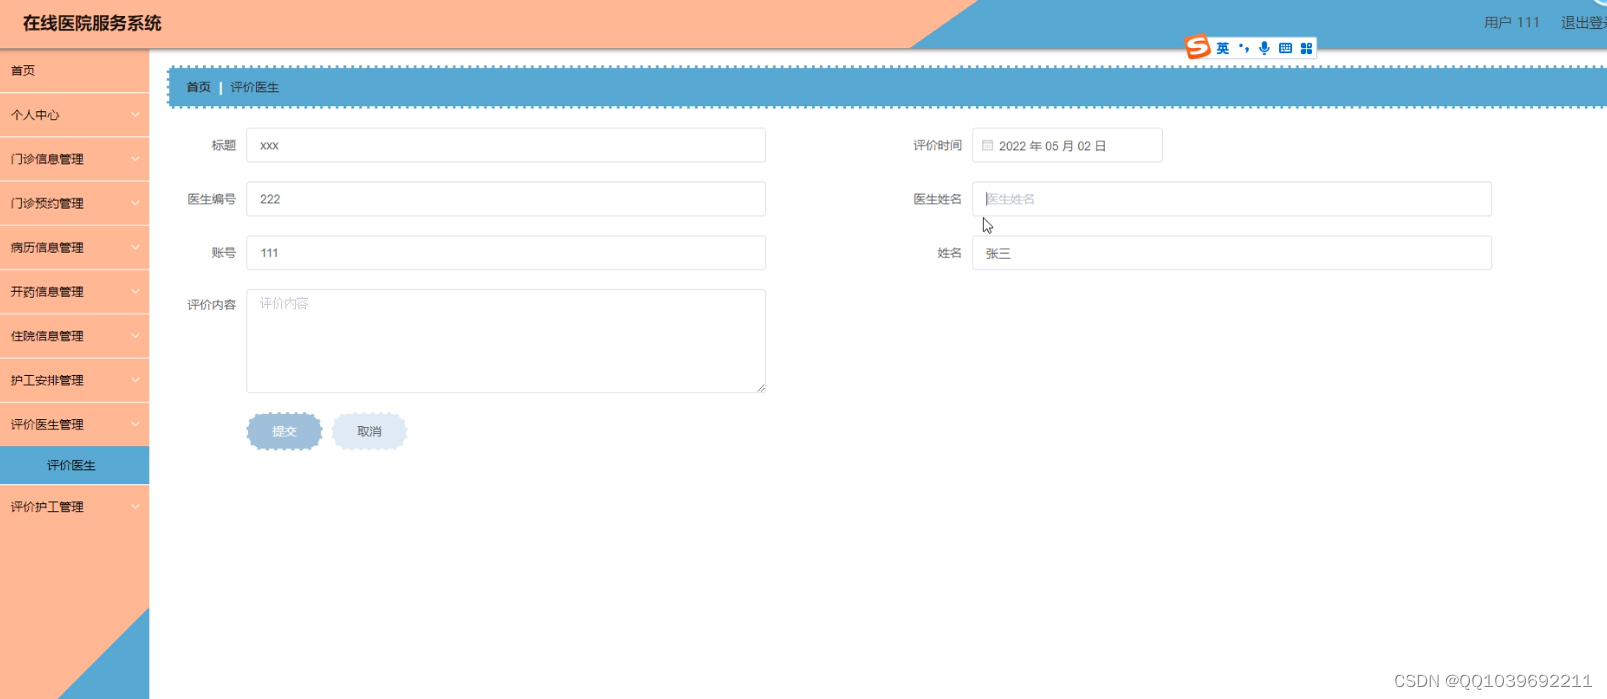Expand the 开药信息管理 menu
This screenshot has width=1607, height=699.
(75, 292)
